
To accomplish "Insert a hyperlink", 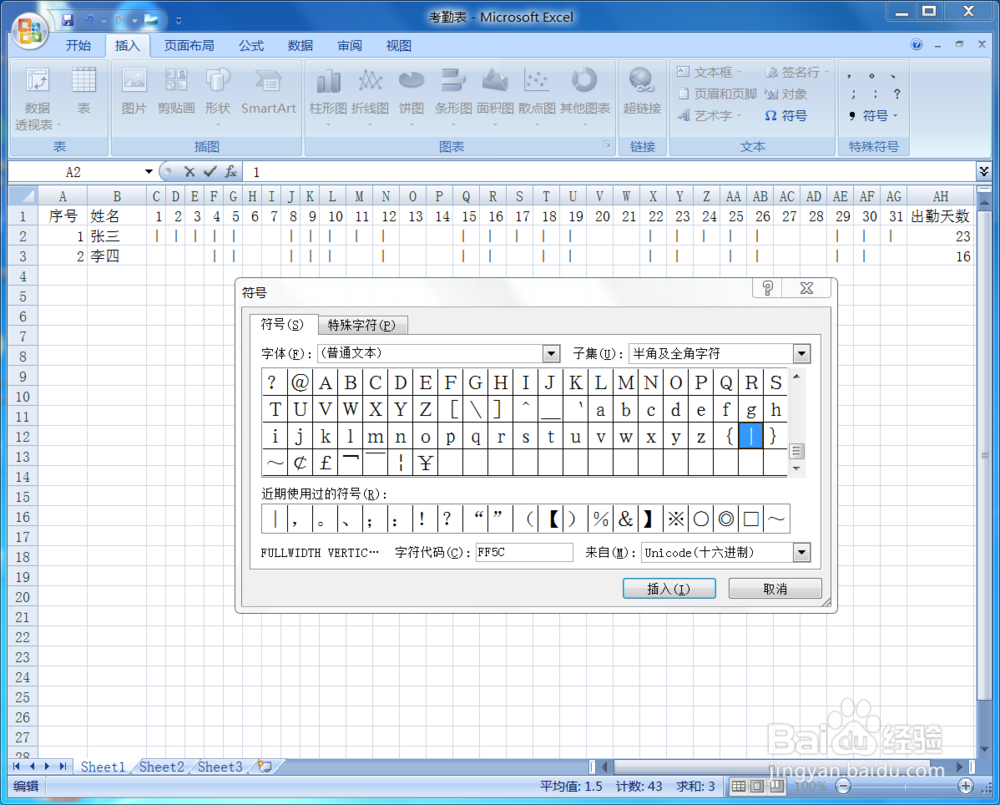I will 642,91.
